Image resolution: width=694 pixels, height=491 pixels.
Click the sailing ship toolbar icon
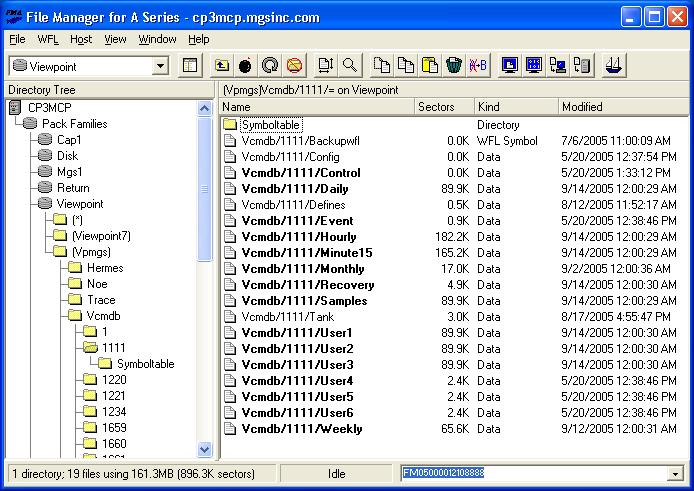[x=616, y=66]
